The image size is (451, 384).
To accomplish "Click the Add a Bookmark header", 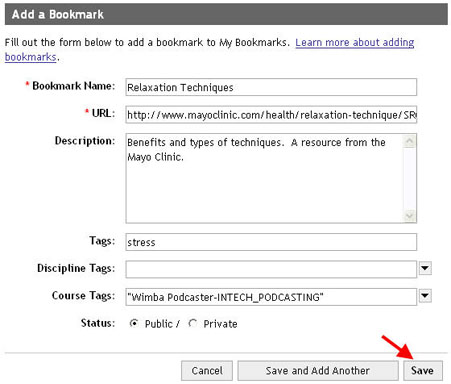I will [x=226, y=14].
